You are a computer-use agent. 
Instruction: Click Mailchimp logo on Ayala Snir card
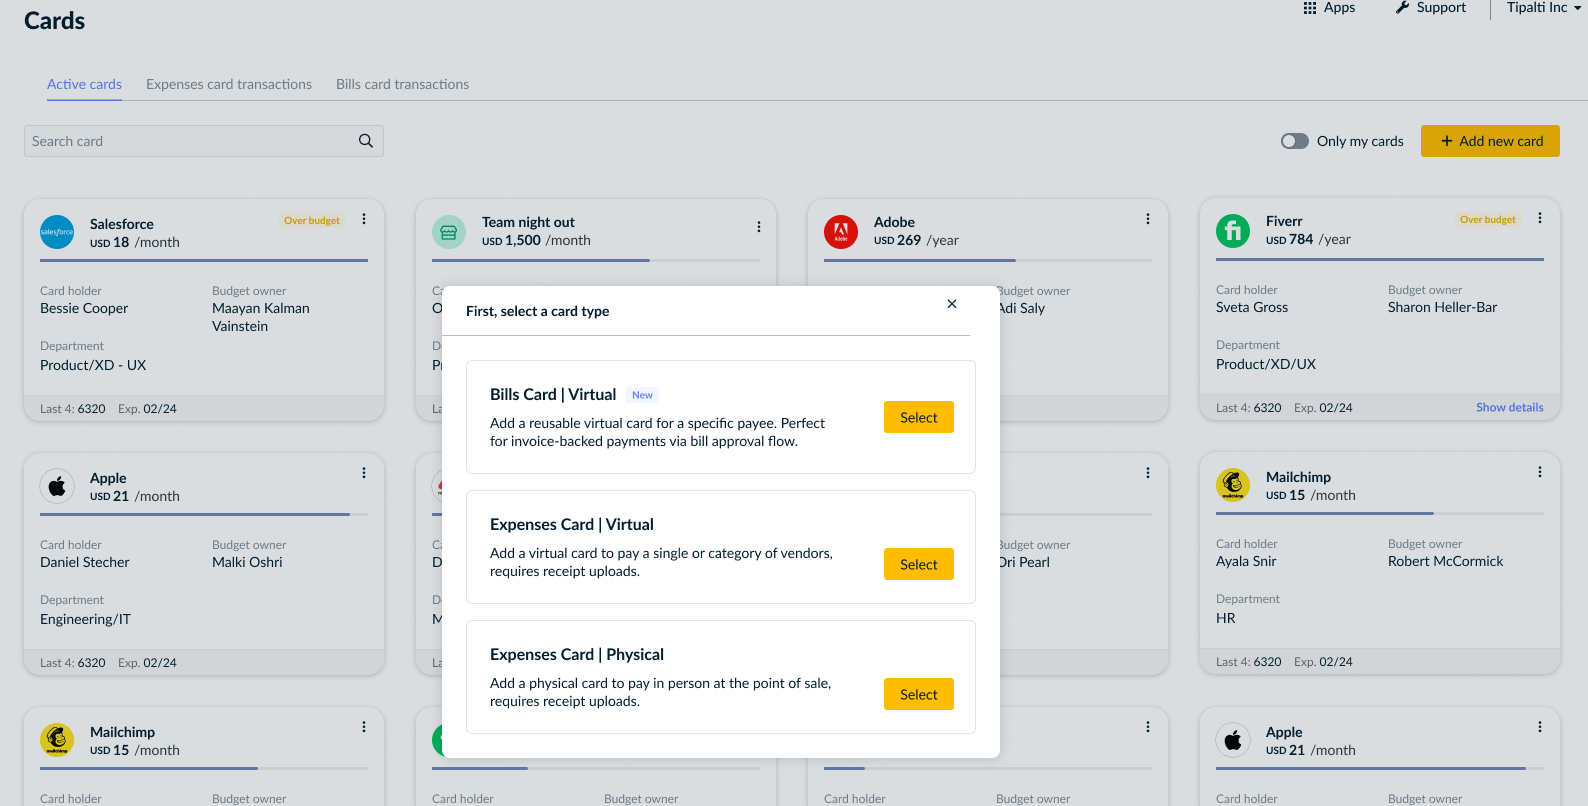[x=1233, y=485]
